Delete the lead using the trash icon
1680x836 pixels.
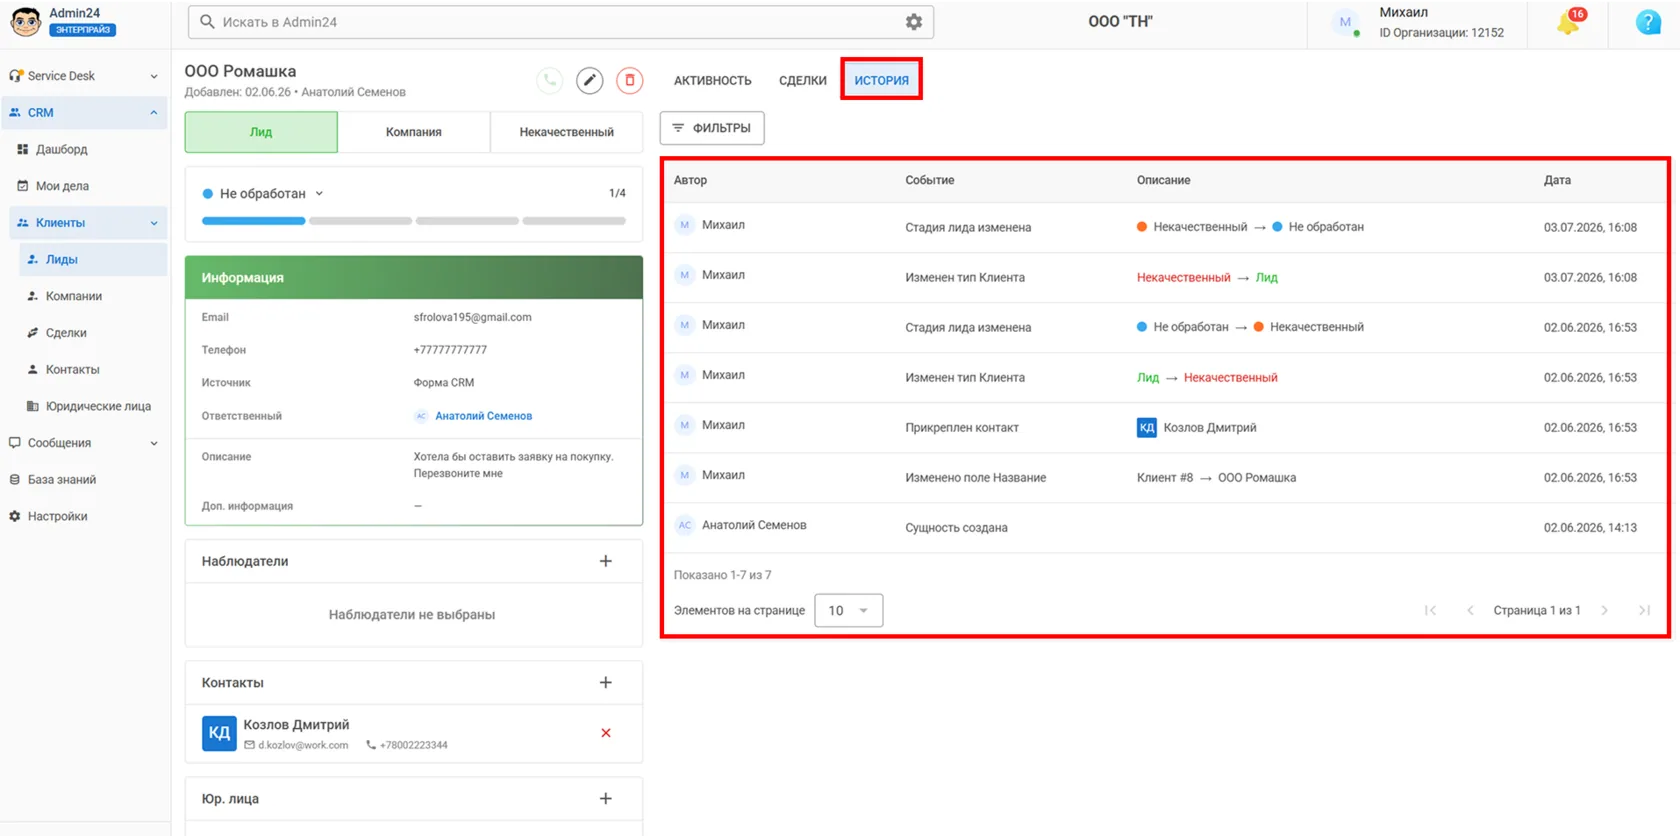(x=630, y=80)
